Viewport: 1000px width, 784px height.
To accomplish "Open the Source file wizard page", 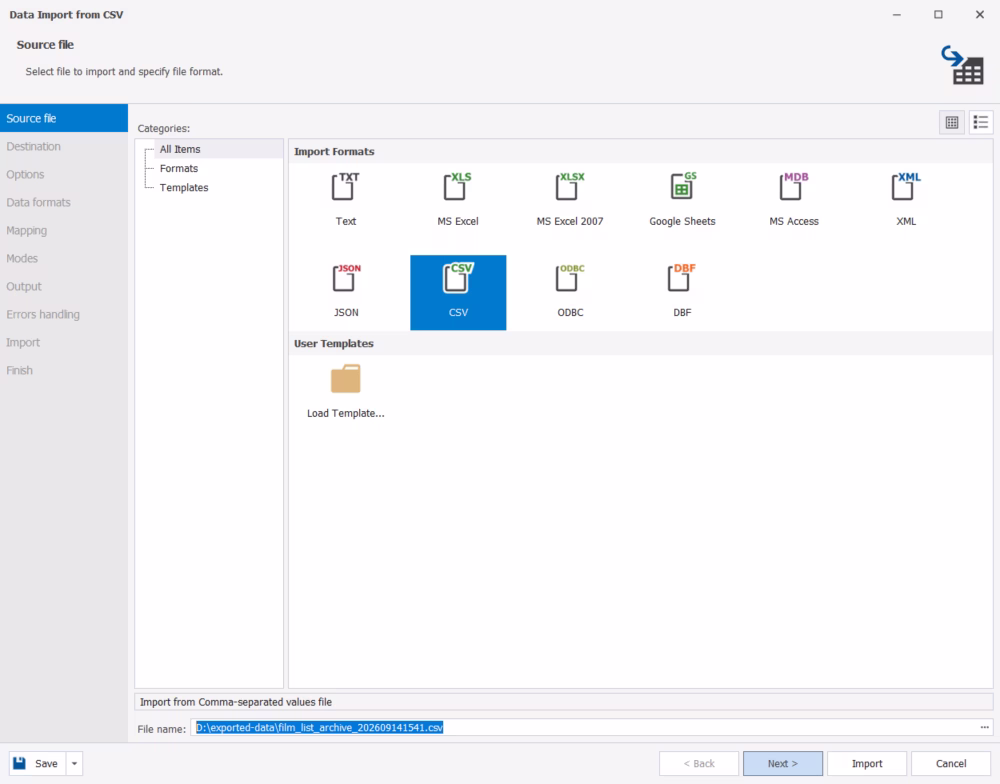I will coord(64,118).
